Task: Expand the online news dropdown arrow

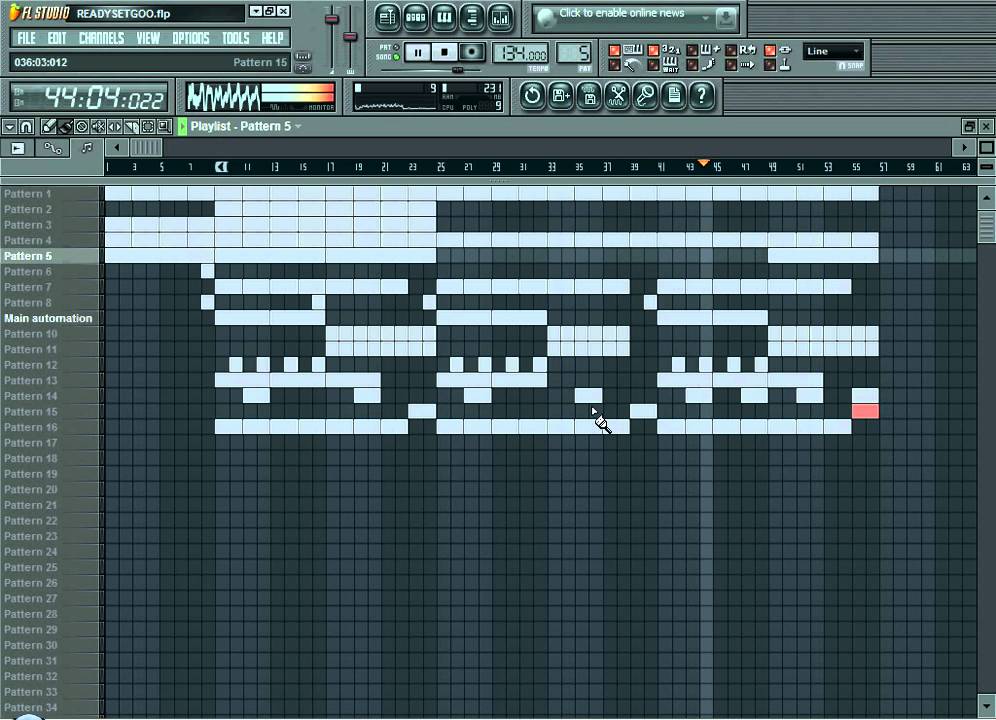Action: point(705,18)
